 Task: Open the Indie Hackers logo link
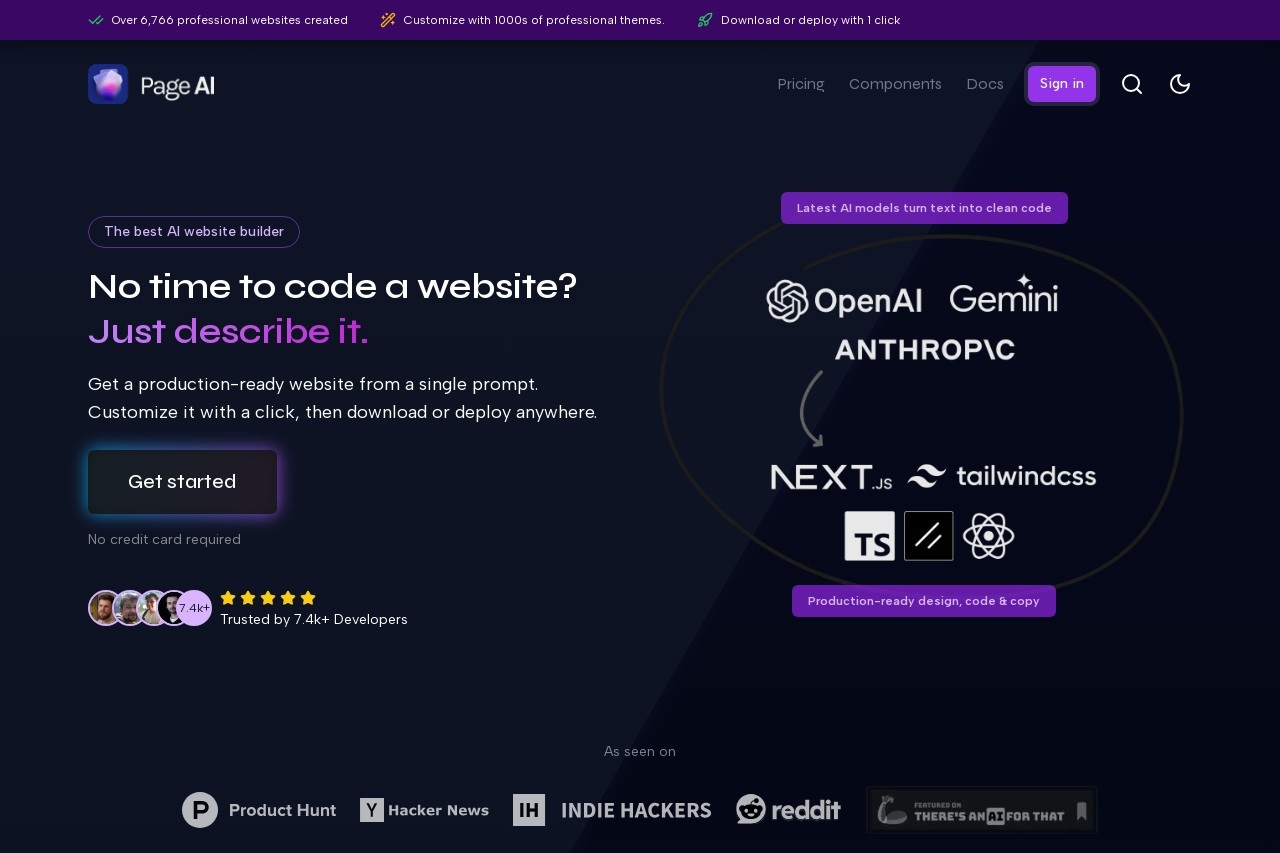[x=612, y=810]
